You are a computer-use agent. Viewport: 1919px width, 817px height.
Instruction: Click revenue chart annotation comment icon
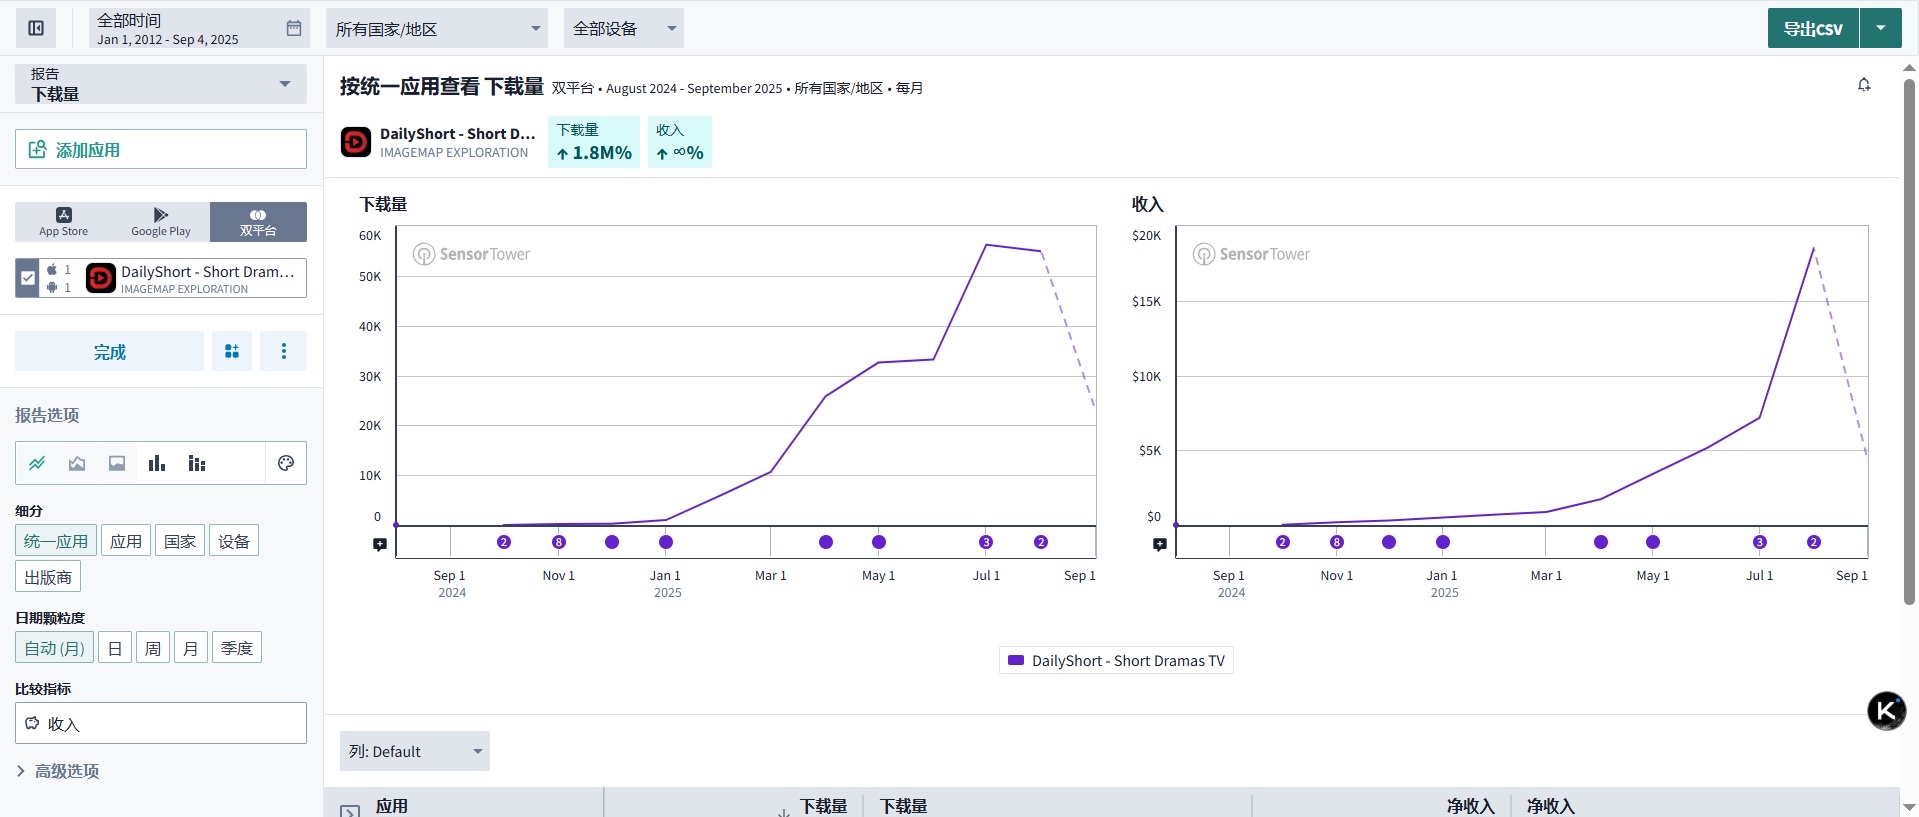click(1159, 545)
